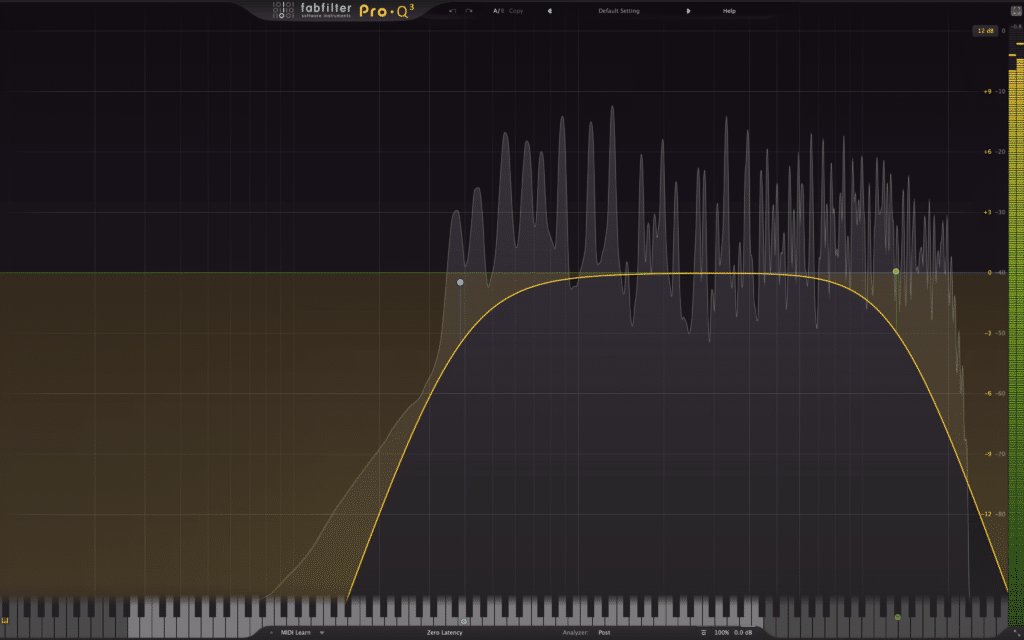Open the Zero Latency processing mode menu
This screenshot has width=1024, height=640.
tap(445, 632)
